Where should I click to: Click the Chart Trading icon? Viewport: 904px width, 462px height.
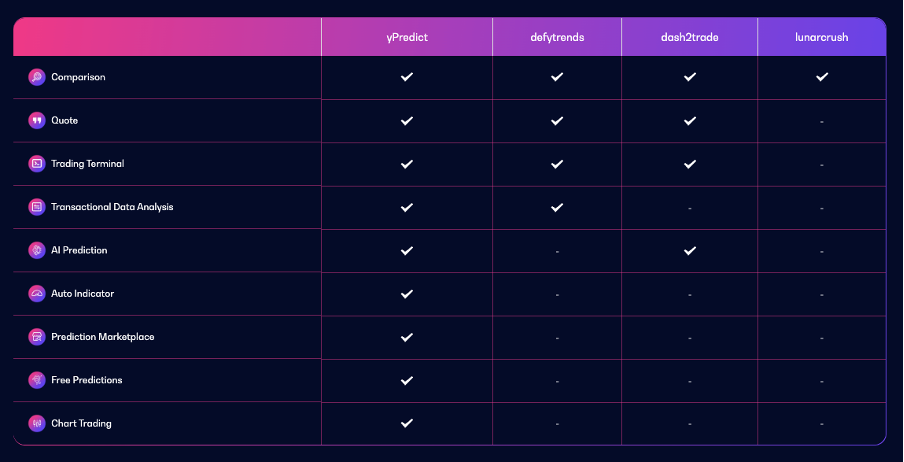pos(36,423)
